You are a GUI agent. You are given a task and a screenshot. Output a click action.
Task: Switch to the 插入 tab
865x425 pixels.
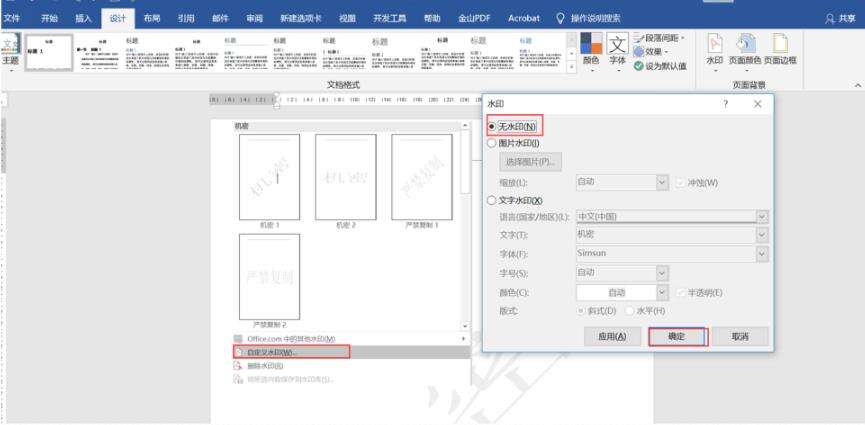[x=83, y=18]
